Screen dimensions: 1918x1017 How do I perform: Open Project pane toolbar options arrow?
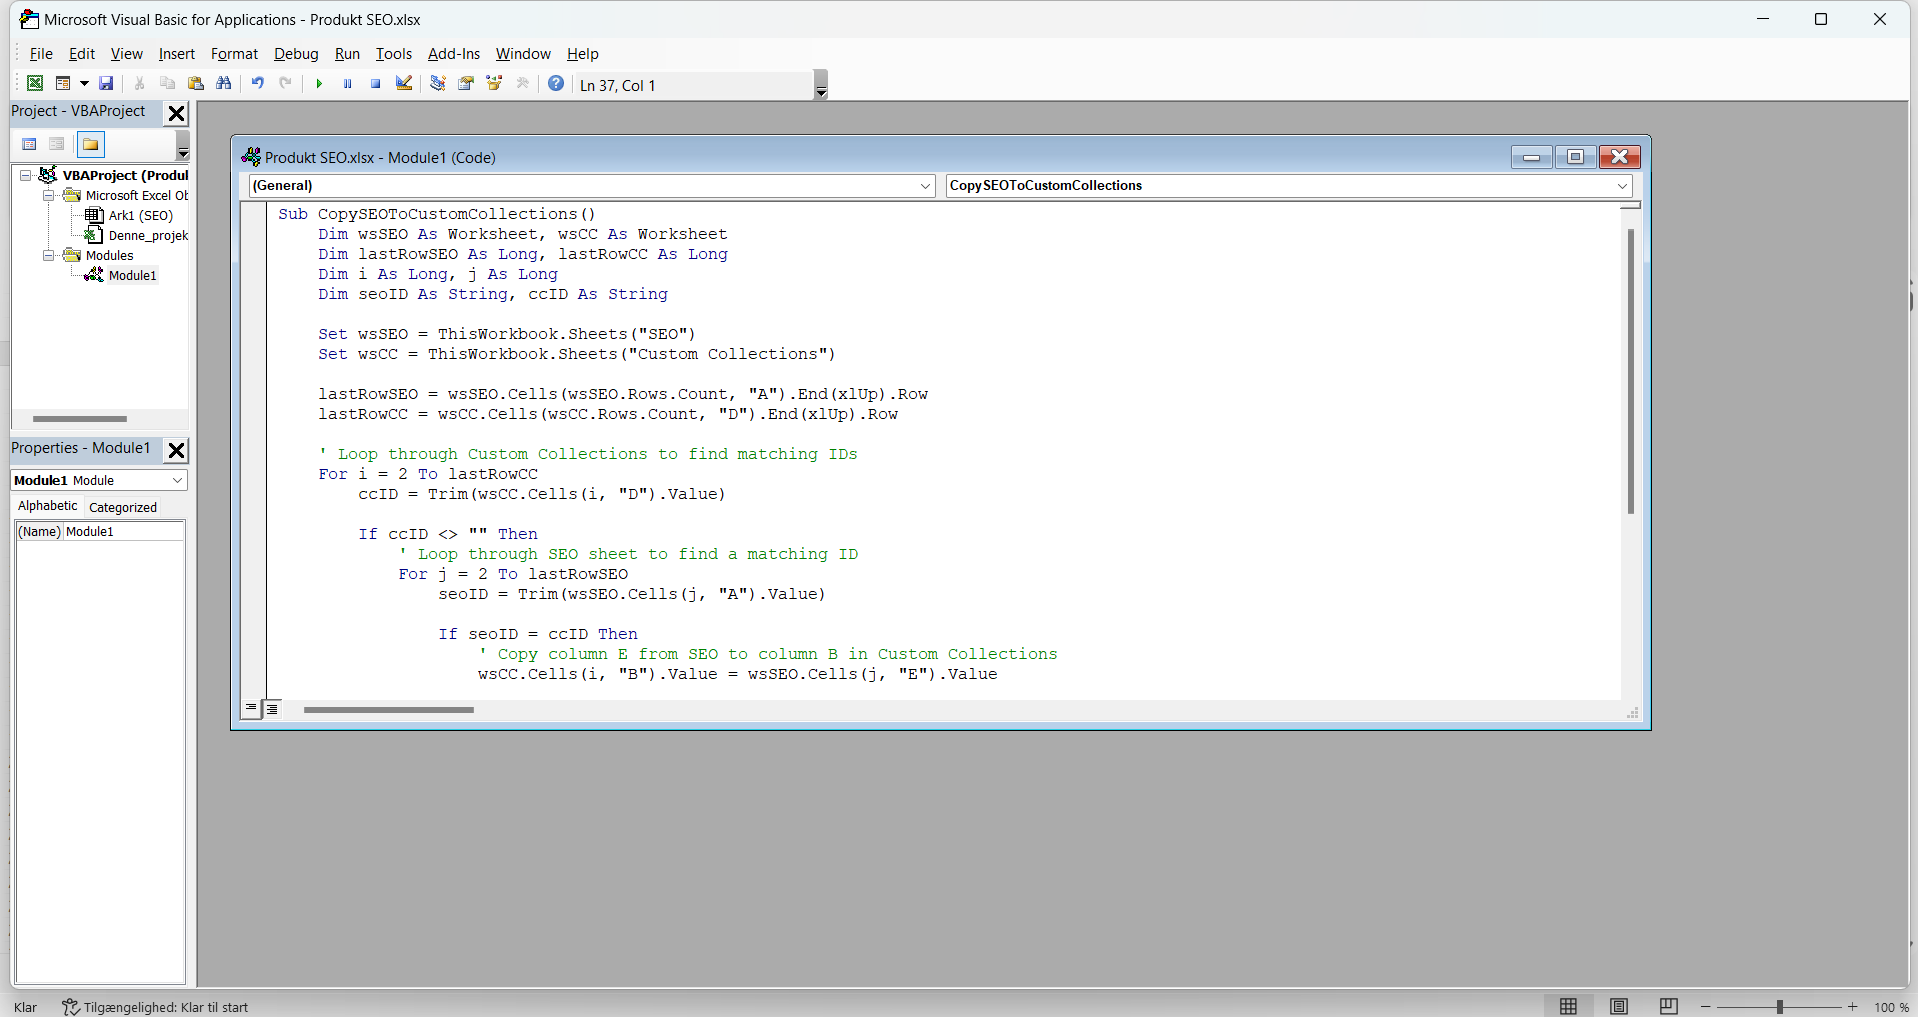point(183,146)
